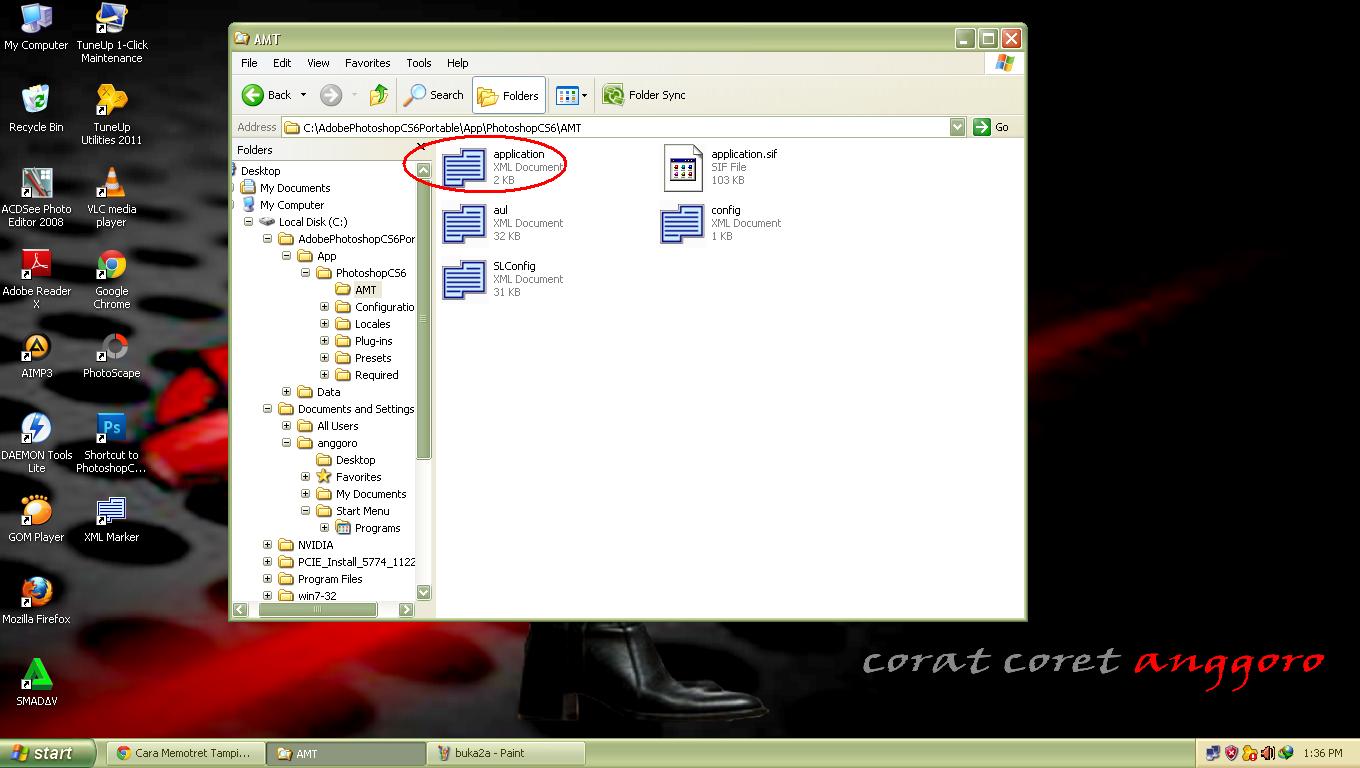
Task: Expand the Program Files folder node
Action: [x=268, y=579]
